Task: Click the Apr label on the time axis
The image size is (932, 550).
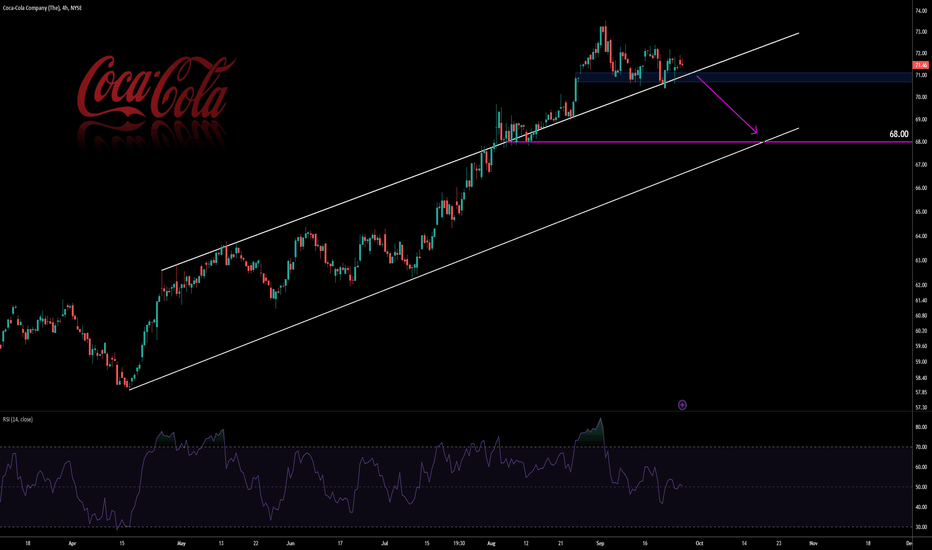Action: click(x=73, y=543)
